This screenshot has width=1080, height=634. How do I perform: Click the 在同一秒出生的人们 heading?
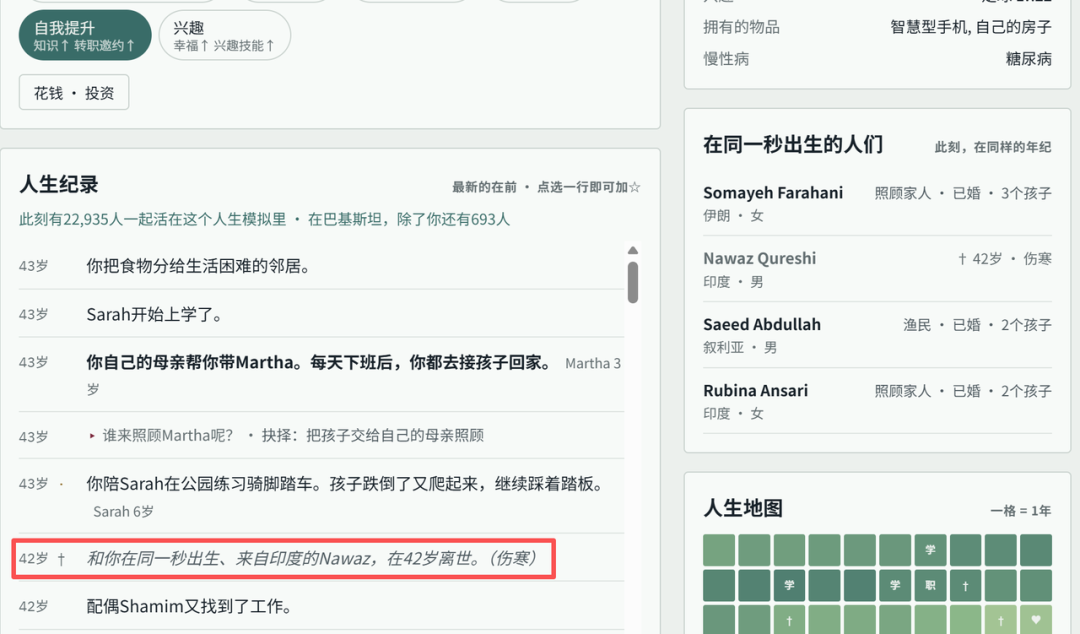coord(793,145)
